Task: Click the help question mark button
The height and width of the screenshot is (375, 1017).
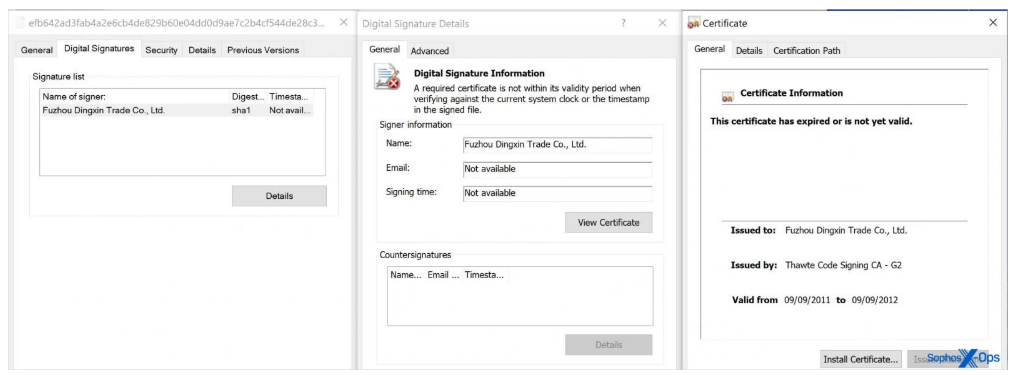Action: pos(623,23)
